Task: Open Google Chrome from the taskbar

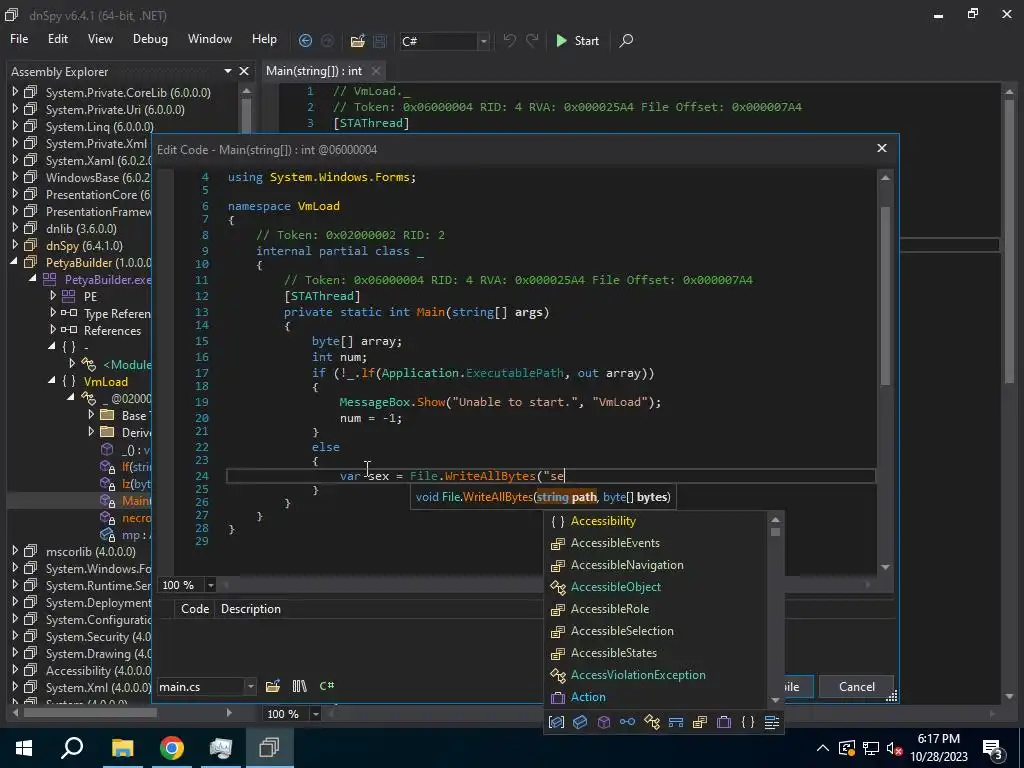Action: pyautogui.click(x=172, y=747)
